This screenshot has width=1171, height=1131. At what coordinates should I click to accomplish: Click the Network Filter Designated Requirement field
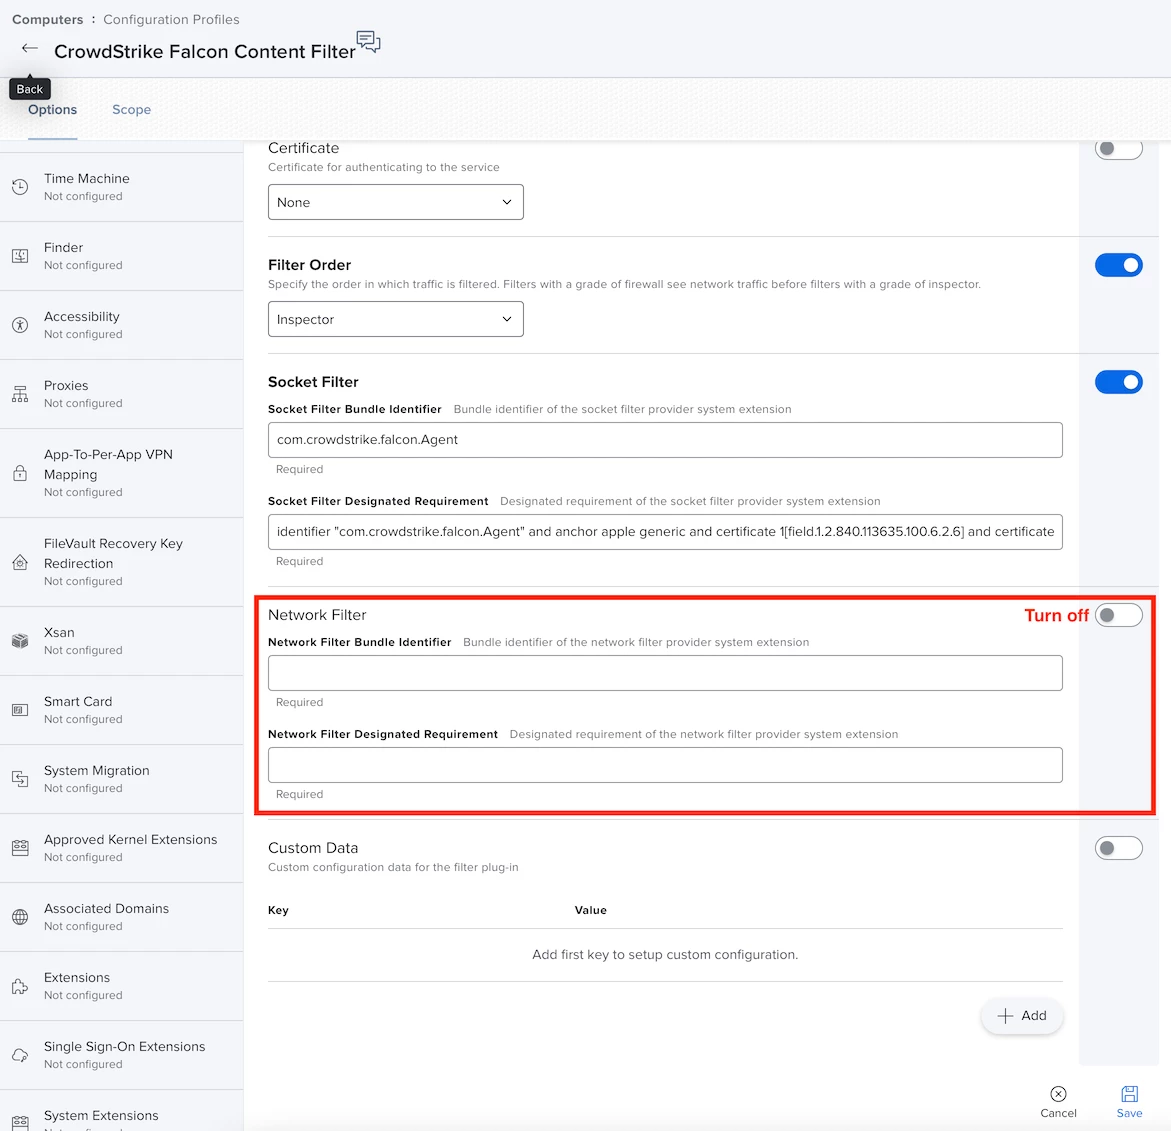point(665,765)
